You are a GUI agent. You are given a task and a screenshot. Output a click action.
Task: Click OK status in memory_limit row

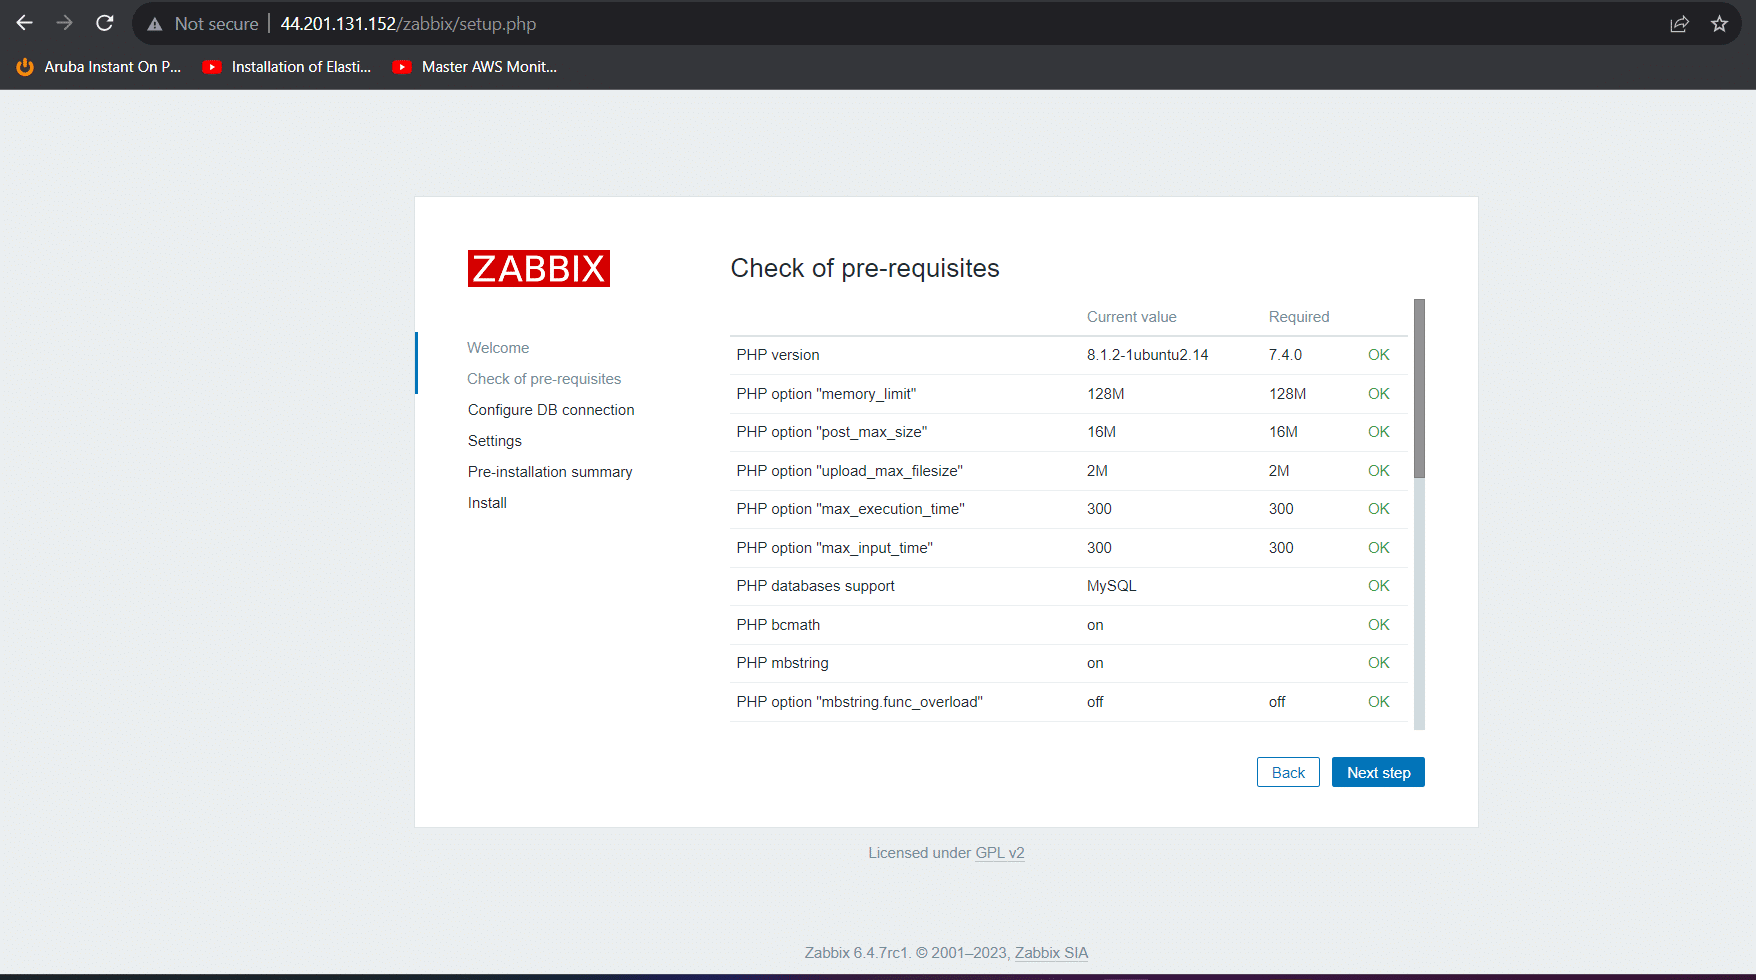(x=1378, y=394)
